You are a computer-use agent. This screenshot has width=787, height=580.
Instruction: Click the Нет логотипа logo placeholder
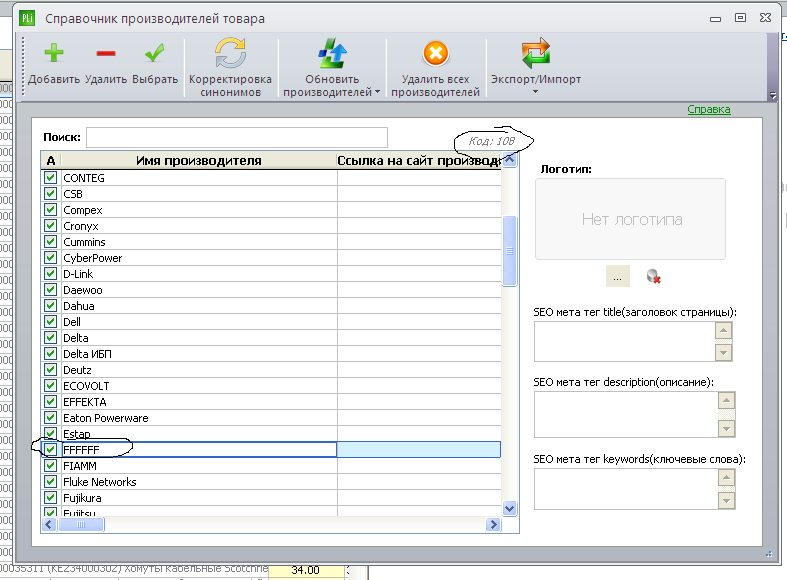[x=630, y=219]
